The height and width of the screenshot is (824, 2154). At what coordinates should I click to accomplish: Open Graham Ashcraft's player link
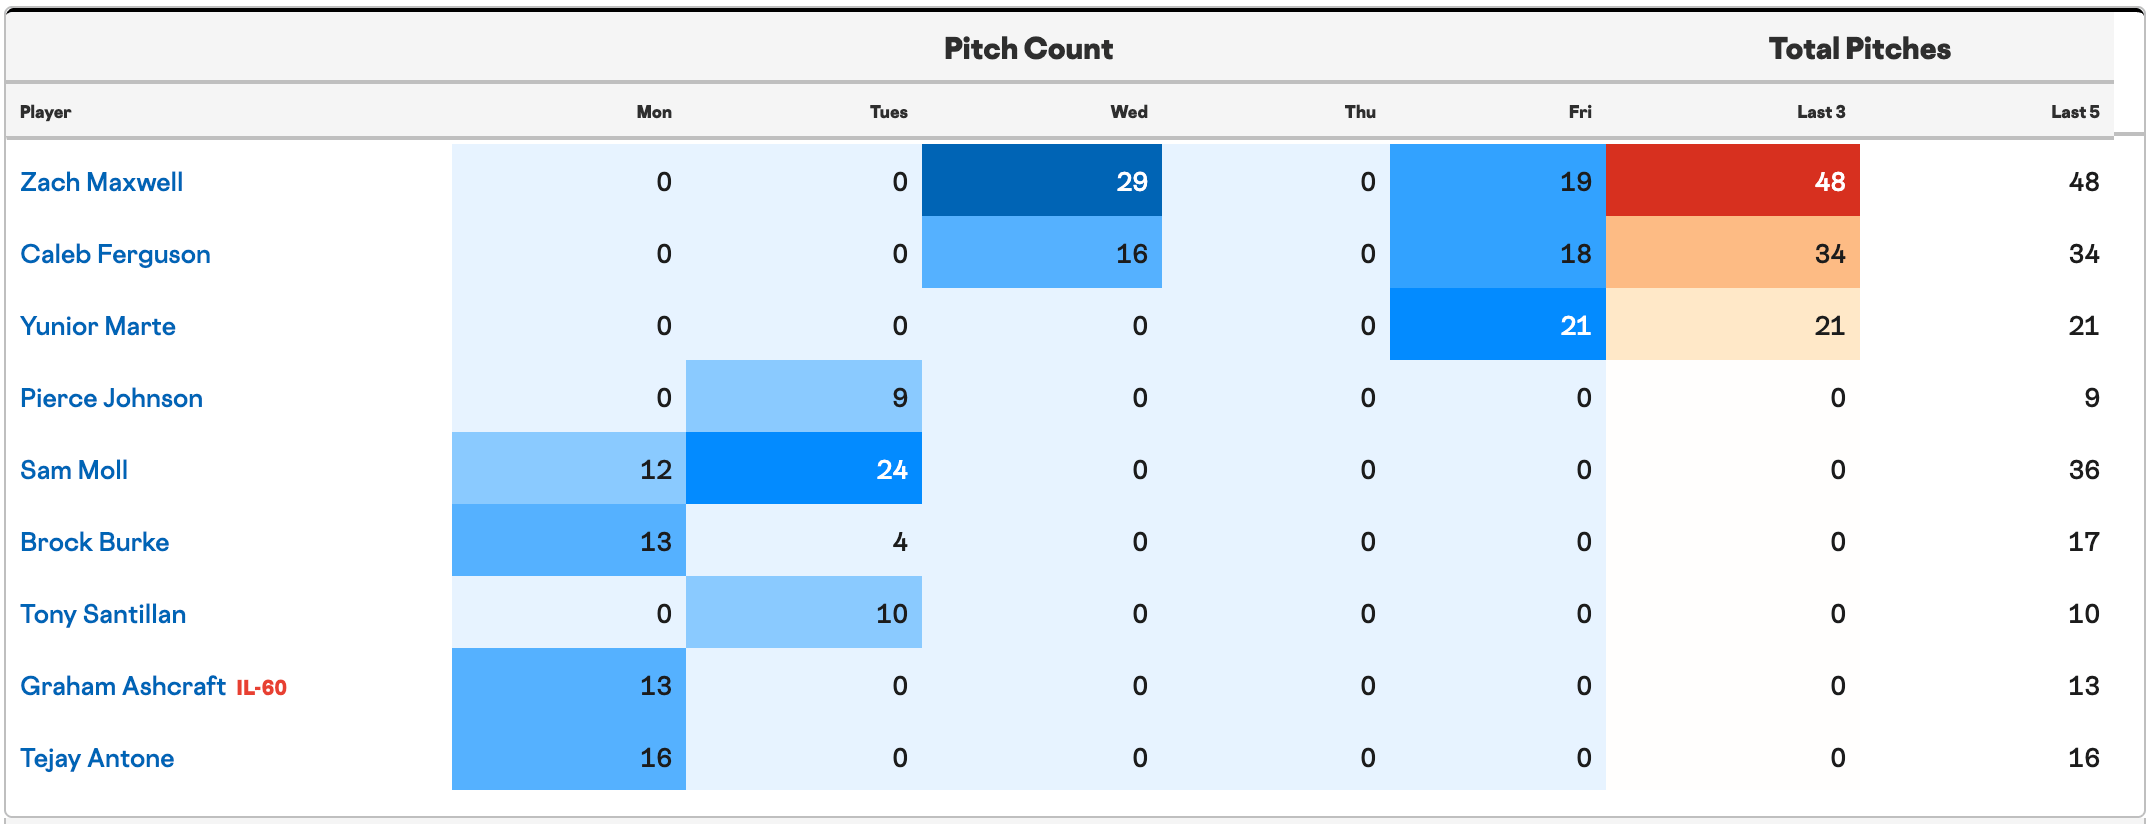(x=123, y=686)
